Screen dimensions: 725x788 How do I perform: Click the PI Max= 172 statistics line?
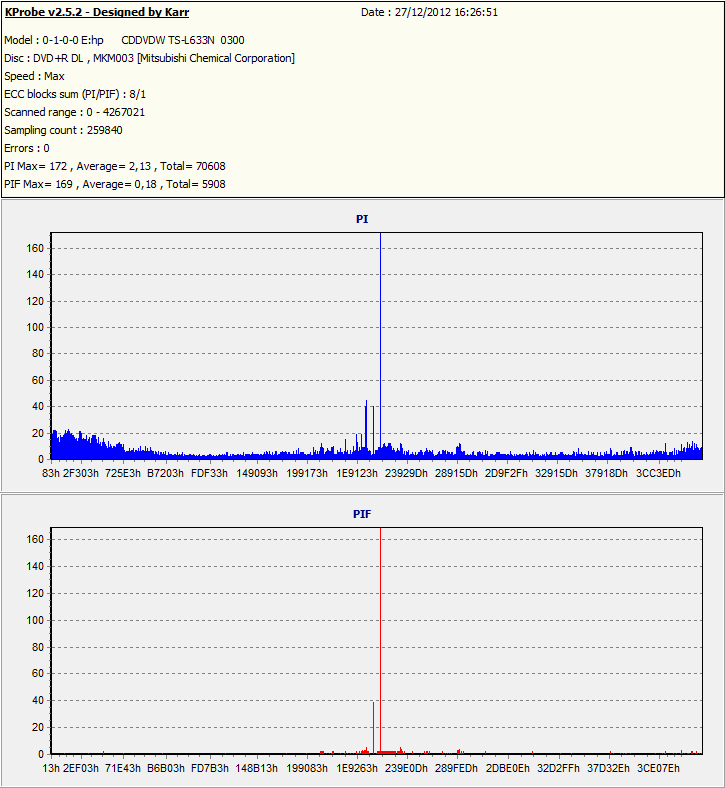(115, 166)
